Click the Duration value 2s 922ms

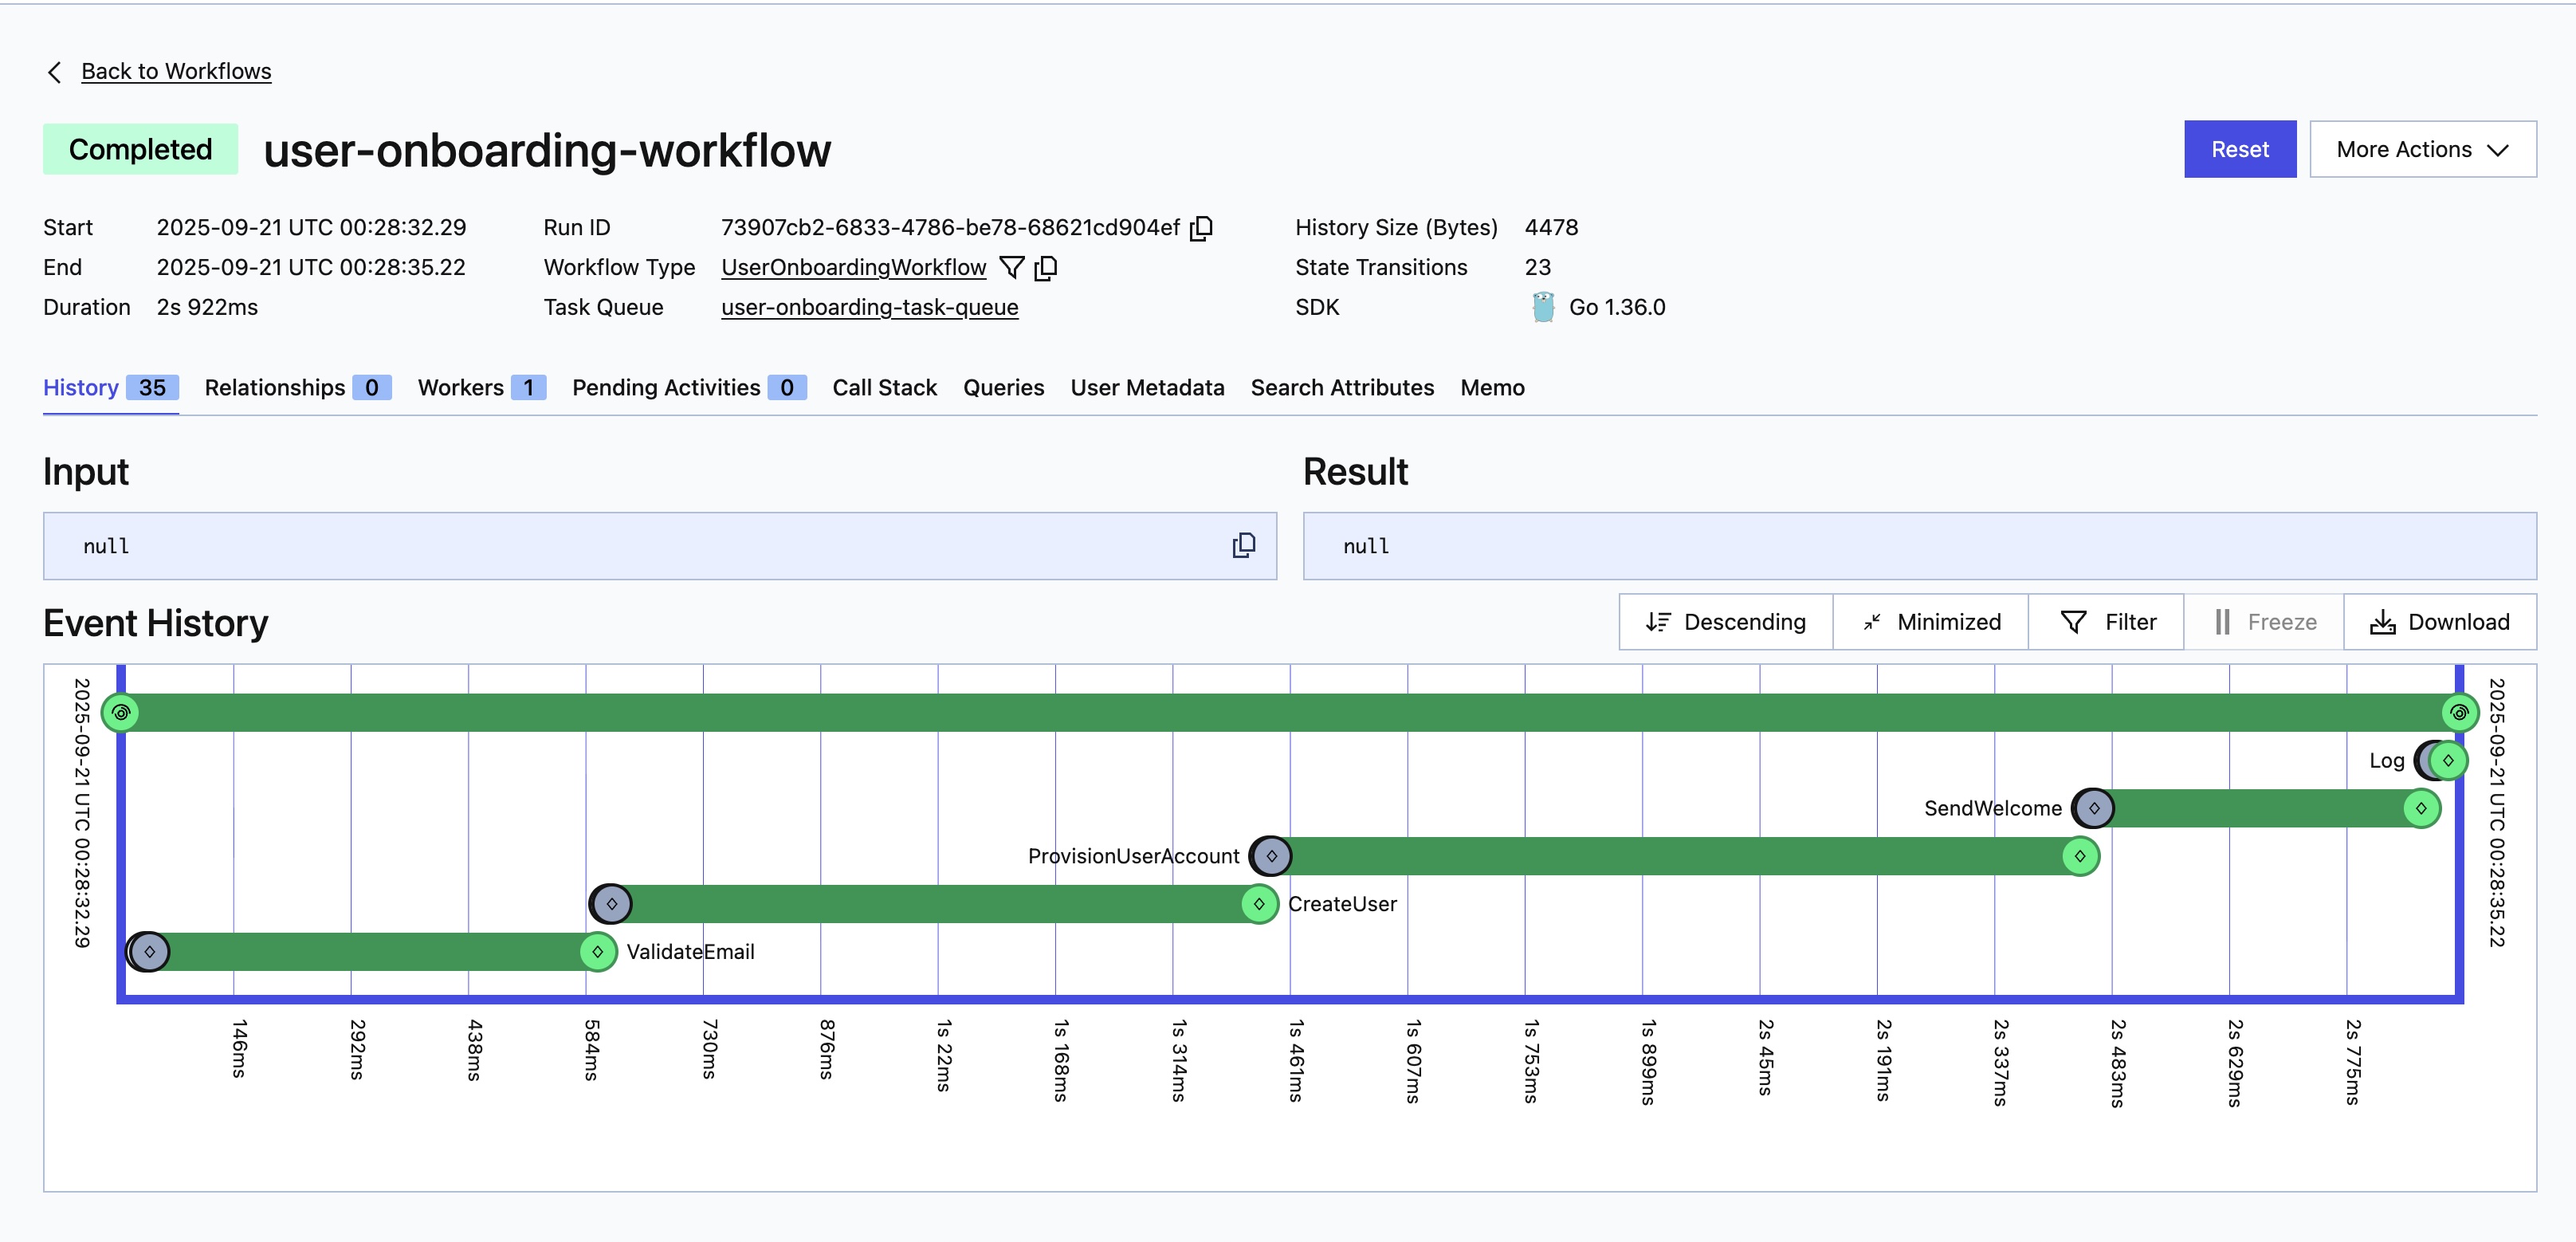(x=207, y=308)
